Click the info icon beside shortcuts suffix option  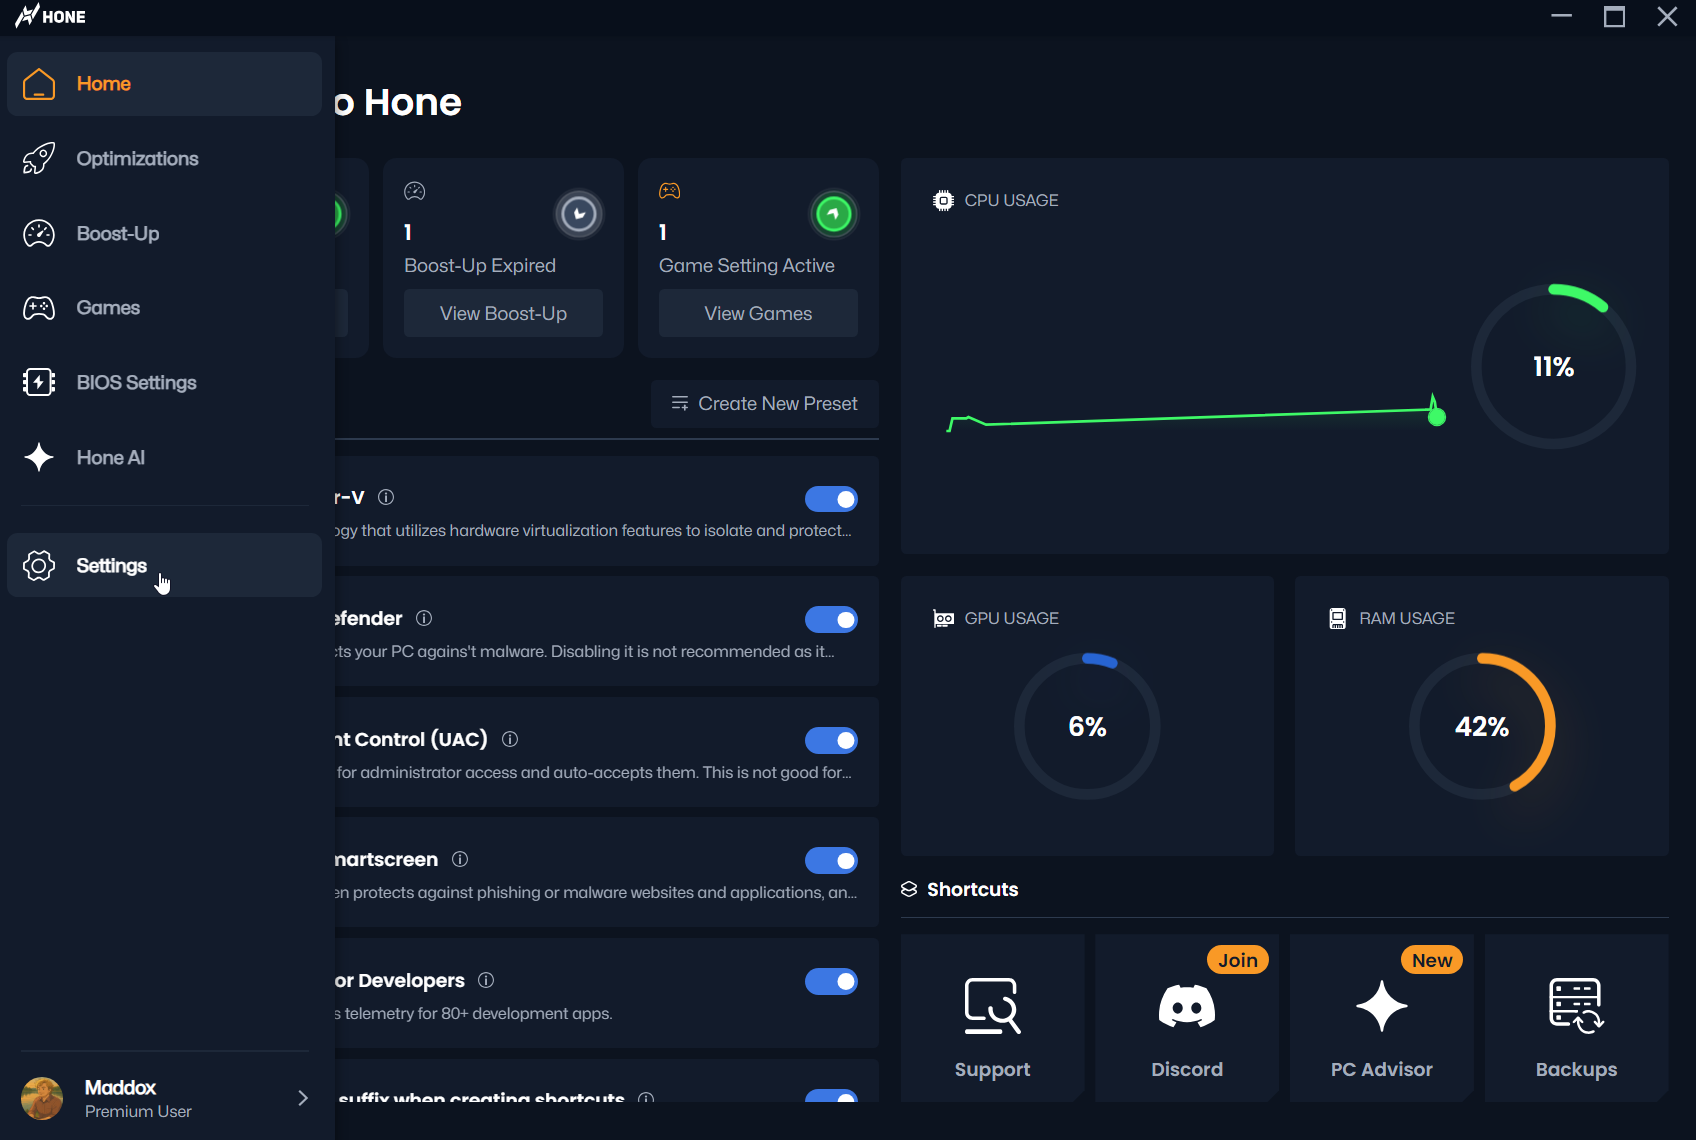pos(646,1098)
